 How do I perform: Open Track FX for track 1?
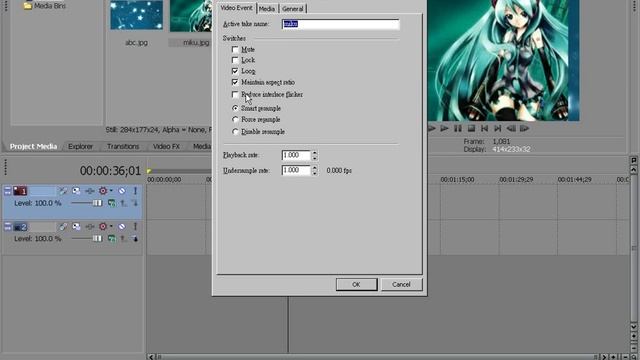pos(90,191)
